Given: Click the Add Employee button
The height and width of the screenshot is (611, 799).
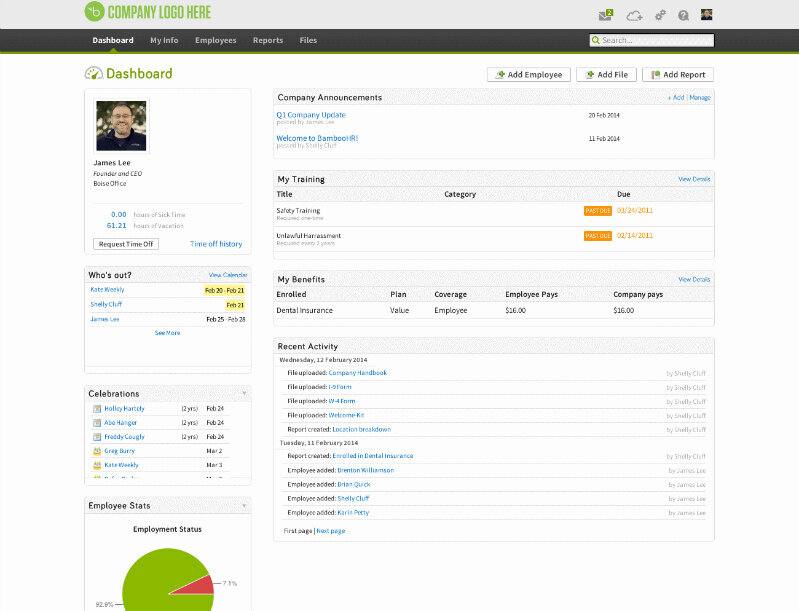Looking at the screenshot, I should 529,75.
